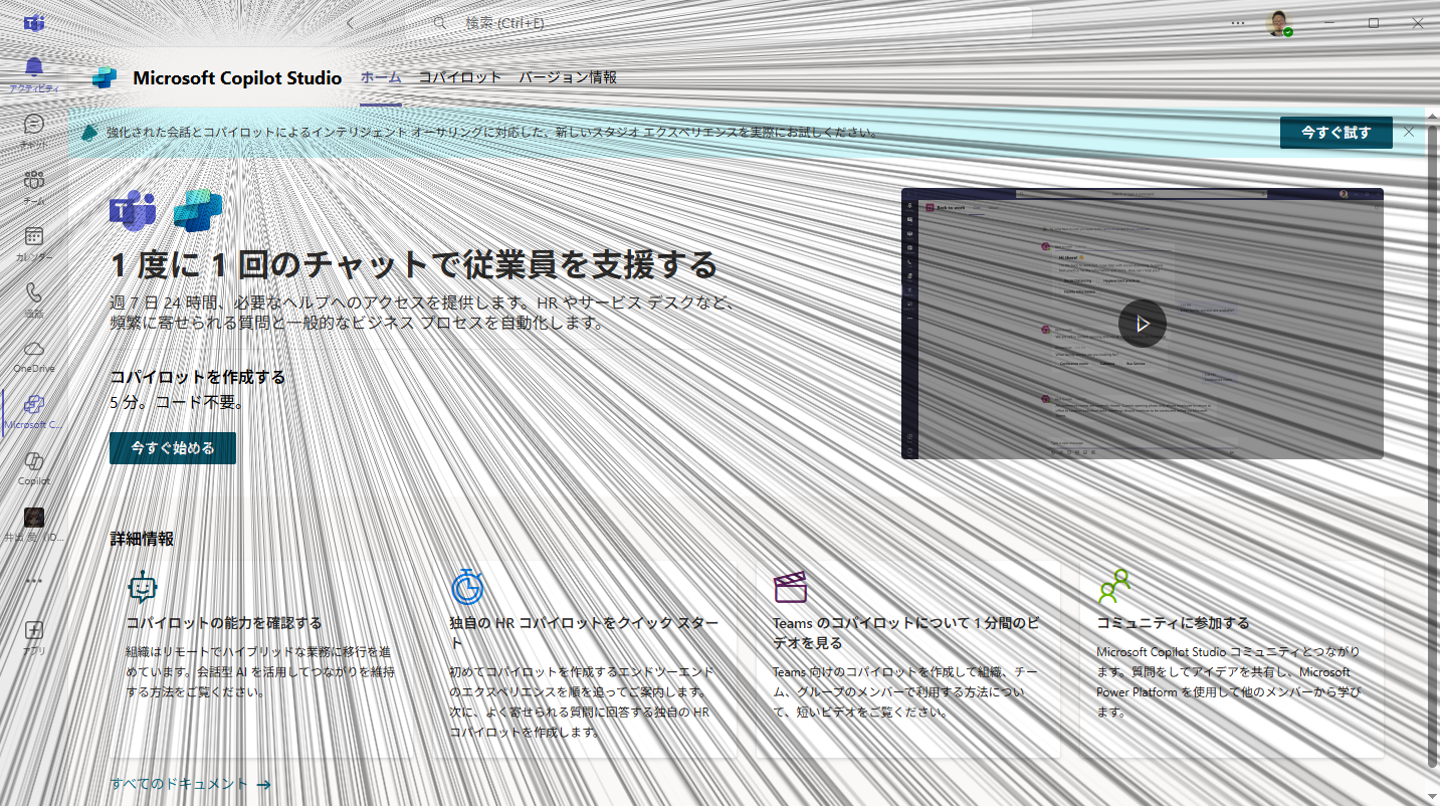The height and width of the screenshot is (806, 1440).
Task: Click the 今すぐ試す banner button
Action: [1335, 132]
